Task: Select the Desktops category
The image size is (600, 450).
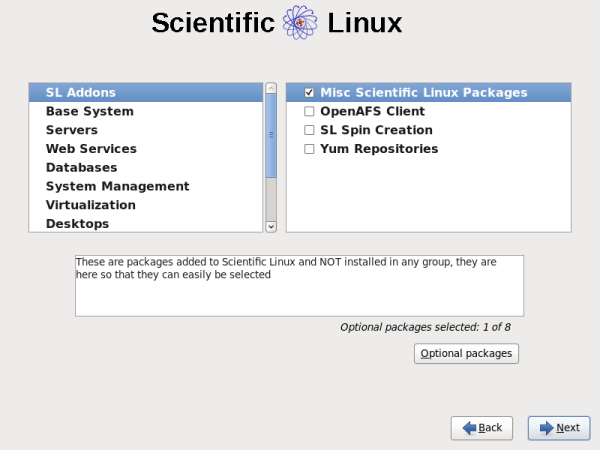Action: [77, 223]
